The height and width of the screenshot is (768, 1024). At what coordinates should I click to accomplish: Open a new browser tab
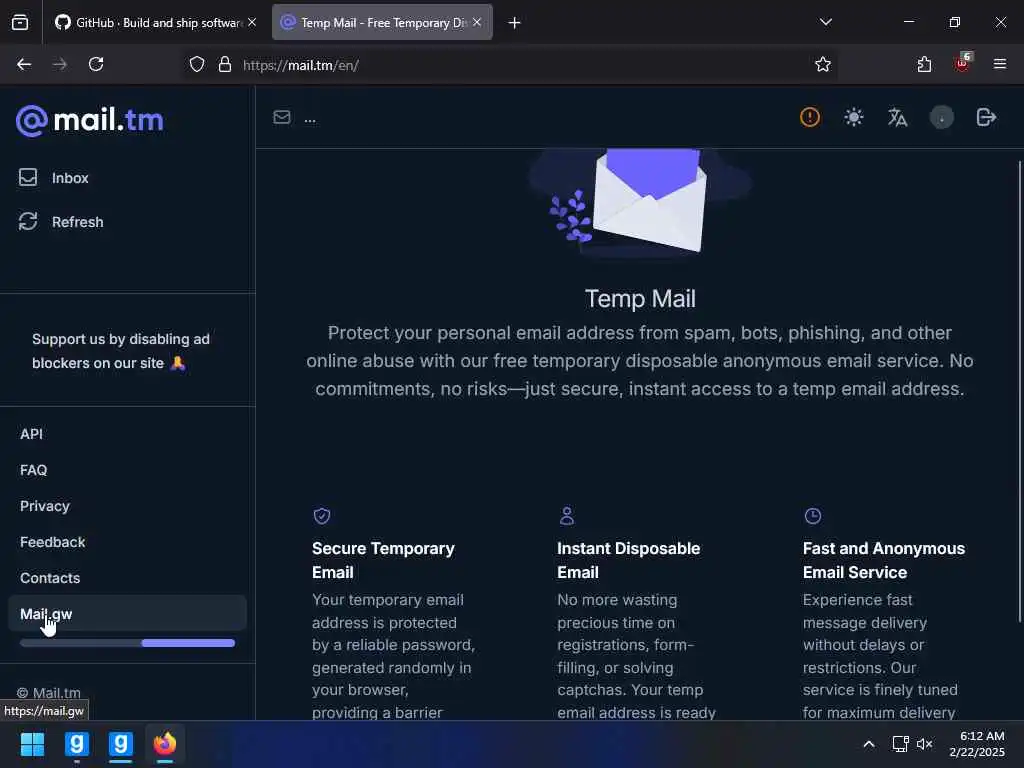515,23
